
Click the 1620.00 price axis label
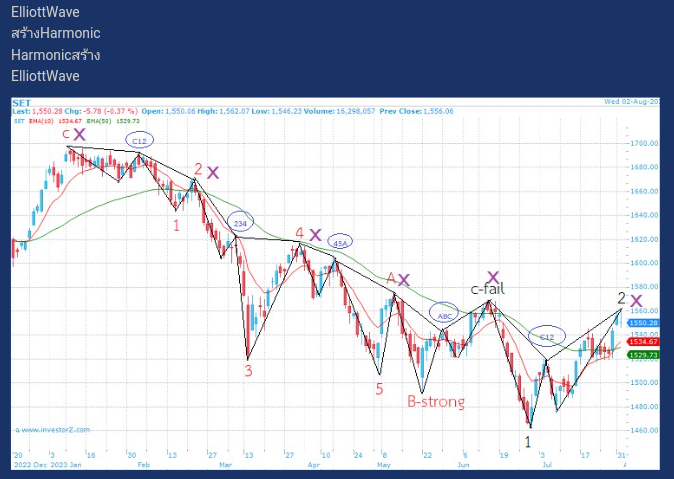point(644,239)
